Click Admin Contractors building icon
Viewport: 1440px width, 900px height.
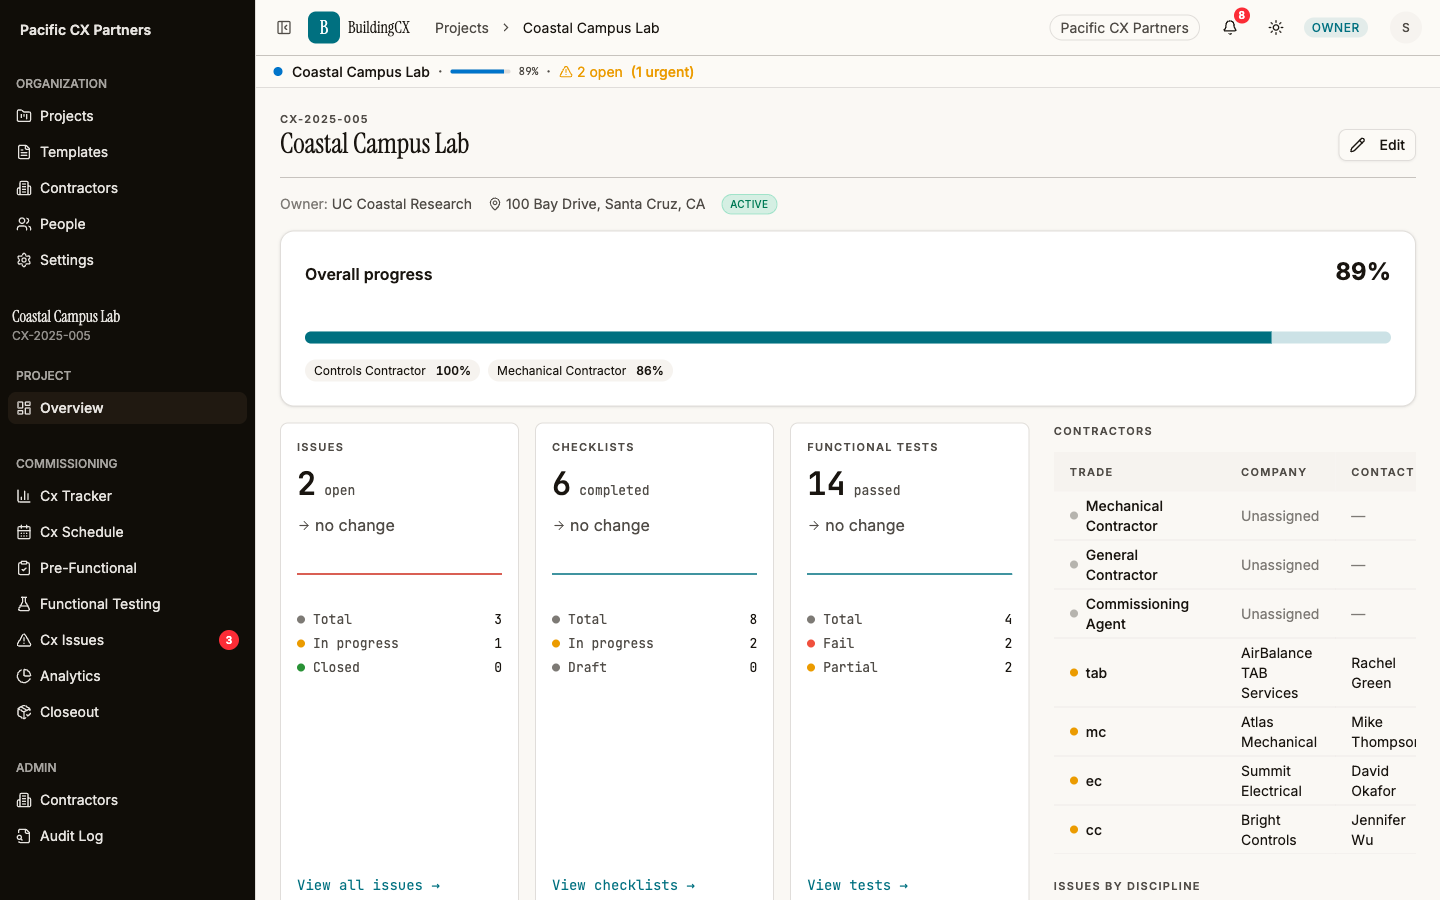tap(24, 800)
